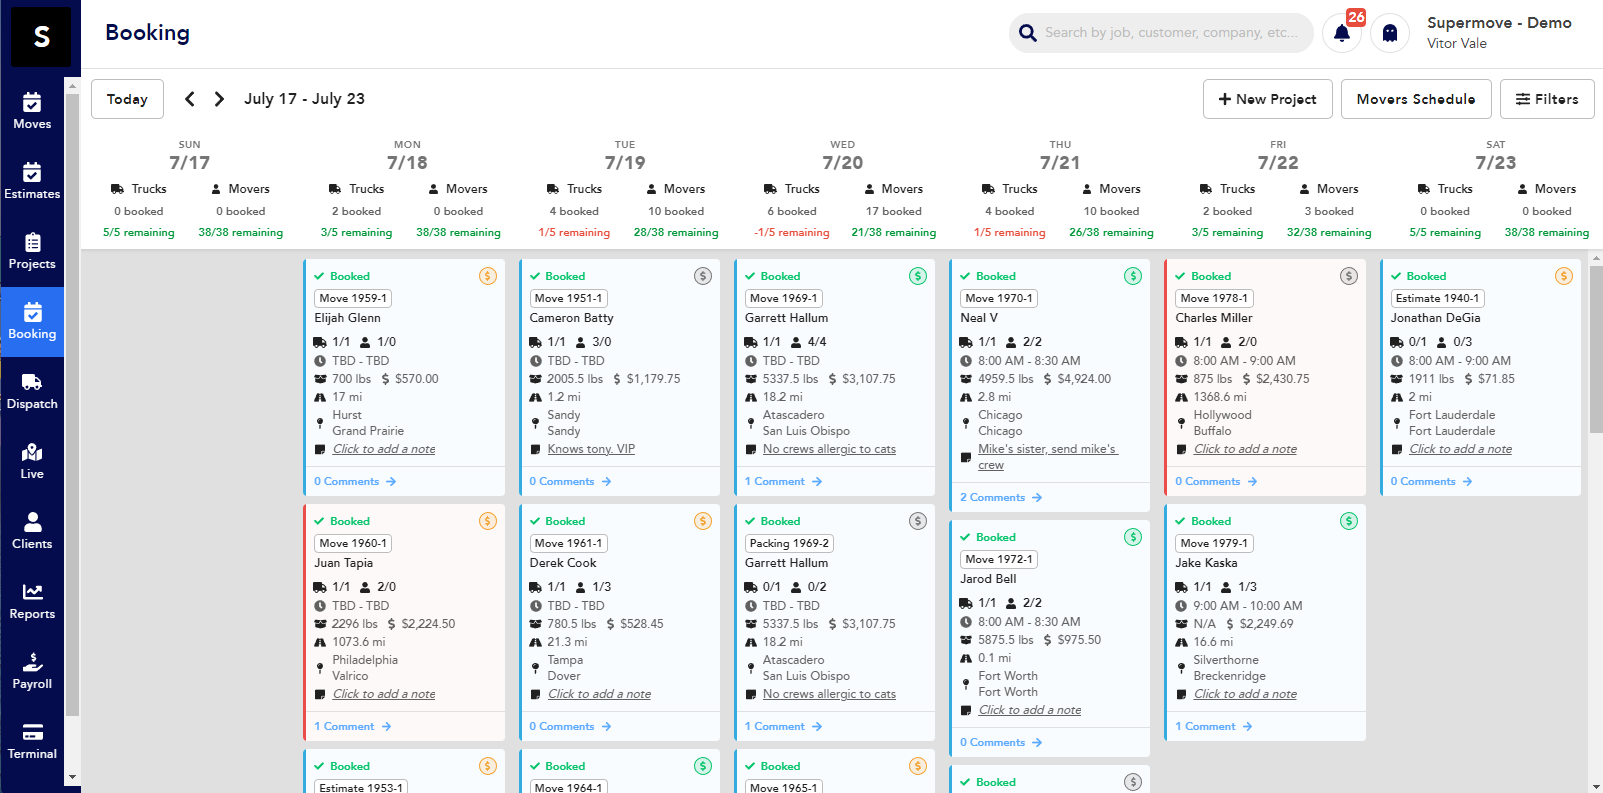
Task: Advance to next week with right chevron
Action: click(x=219, y=99)
